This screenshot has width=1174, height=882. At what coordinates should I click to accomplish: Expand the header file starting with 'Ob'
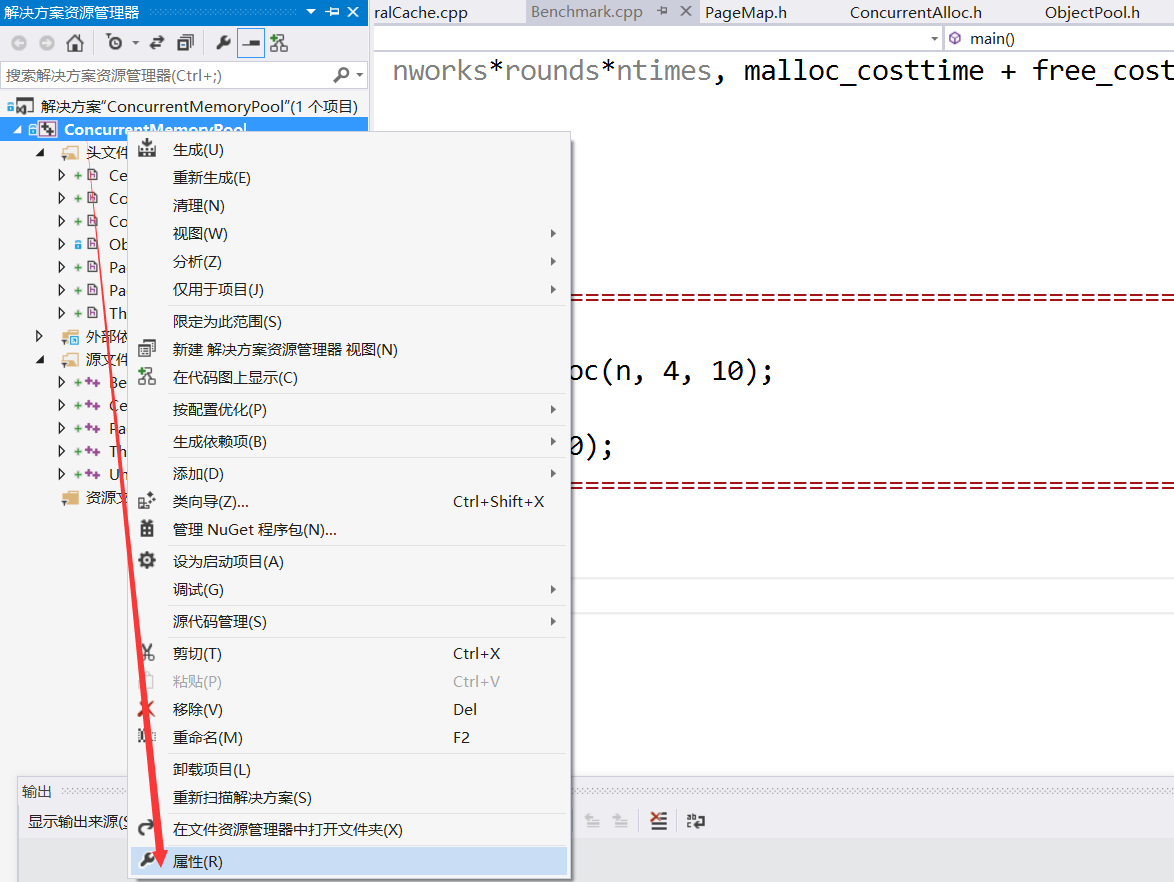tap(61, 244)
